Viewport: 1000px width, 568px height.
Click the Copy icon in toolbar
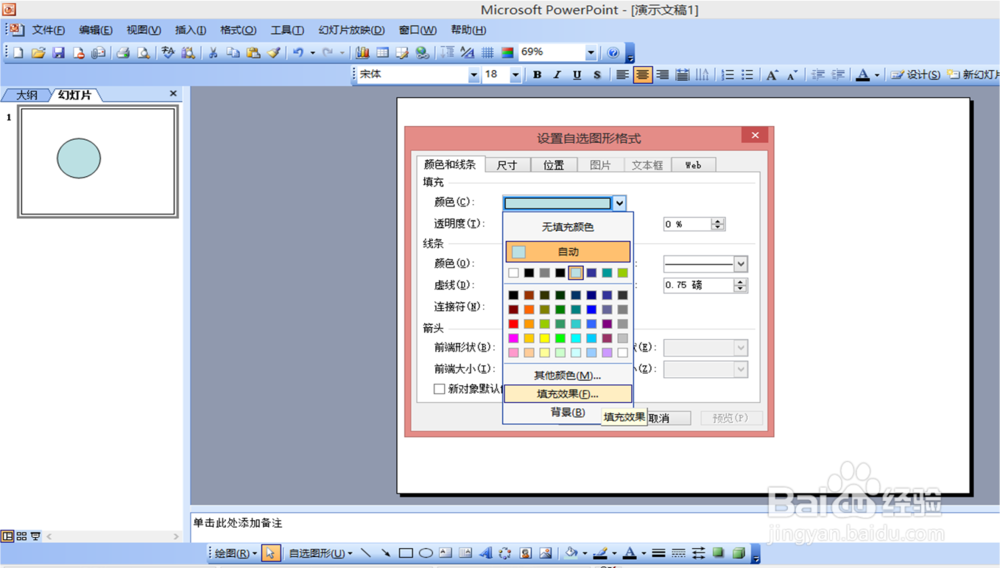pos(233,53)
